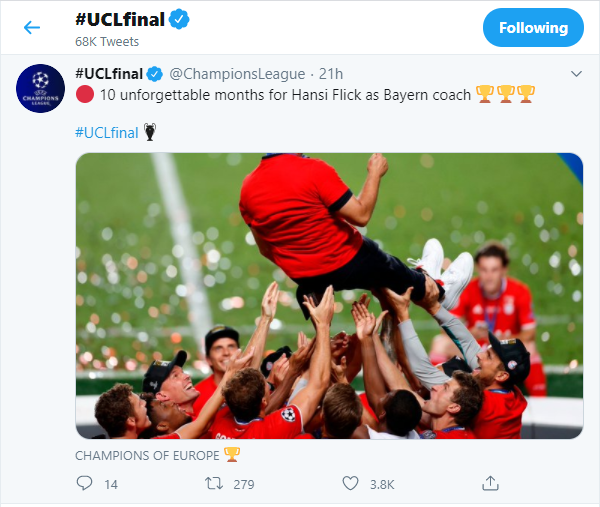Viewport: 600px width, 507px height.
Task: Open the Bayern celebration photo
Action: pyautogui.click(x=329, y=296)
